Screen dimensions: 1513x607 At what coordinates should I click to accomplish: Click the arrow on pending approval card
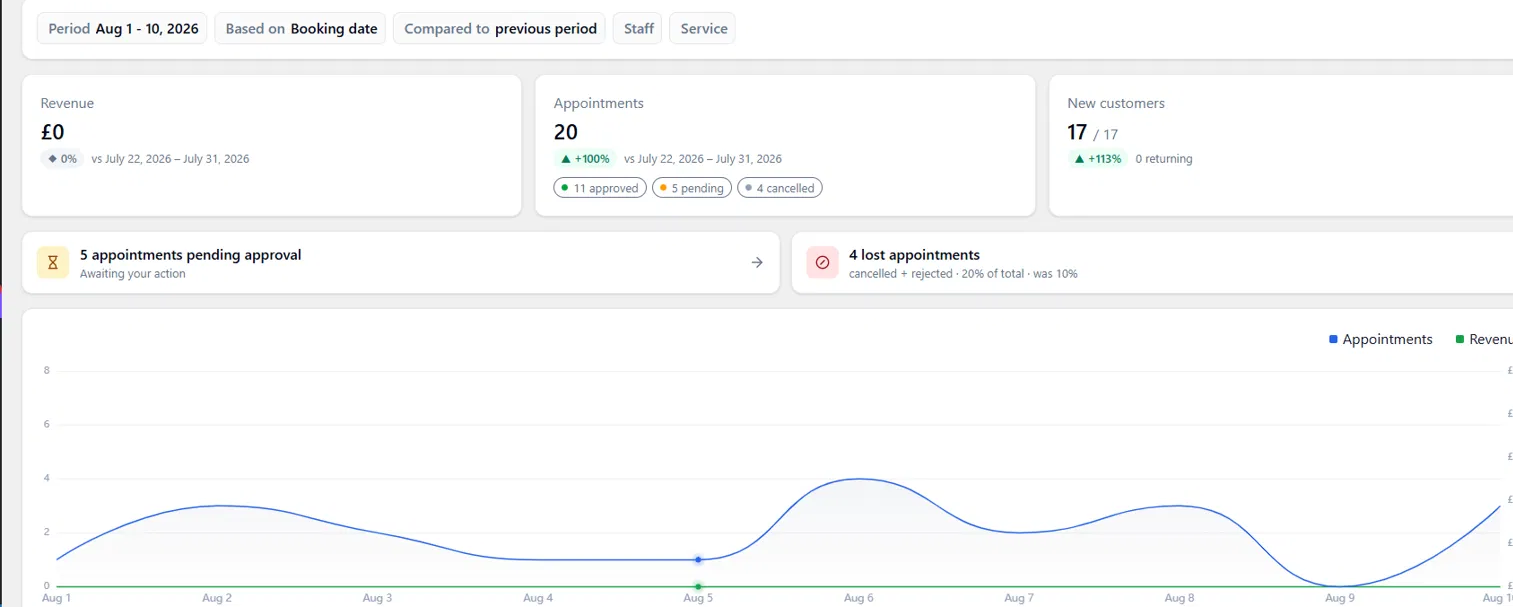757,263
